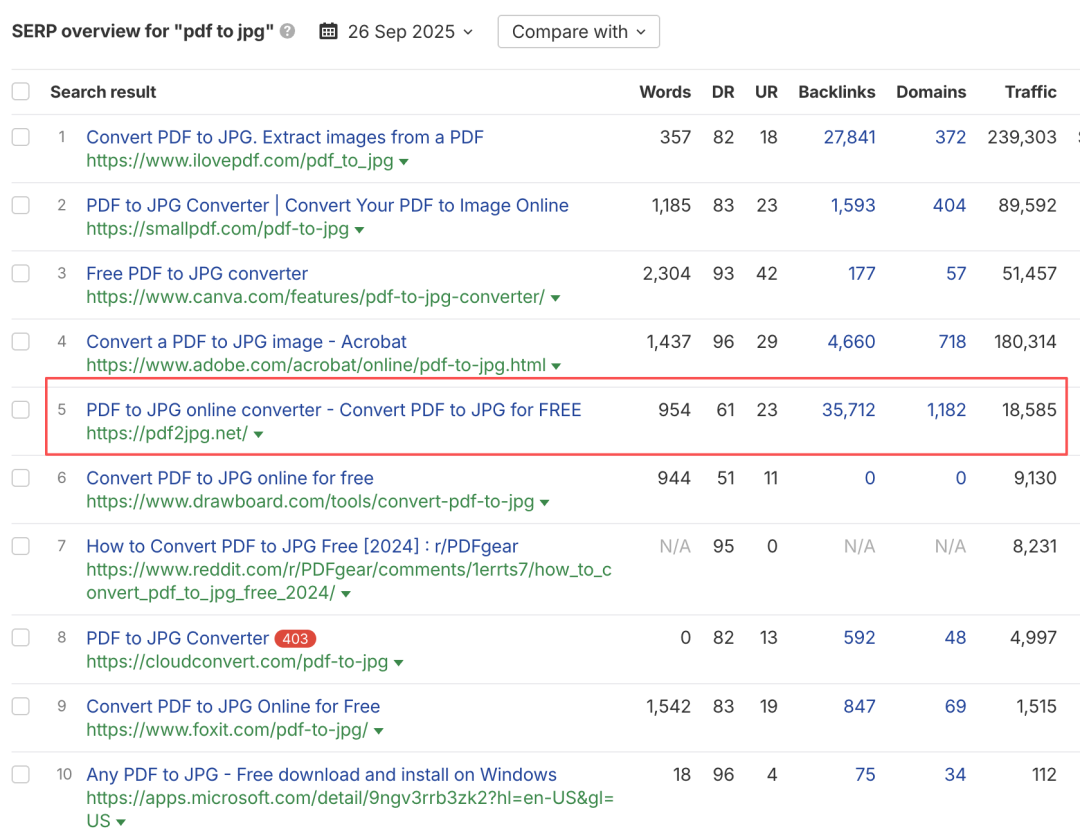
Task: Tick the select-all checkbox in the table header
Action: pyautogui.click(x=21, y=91)
